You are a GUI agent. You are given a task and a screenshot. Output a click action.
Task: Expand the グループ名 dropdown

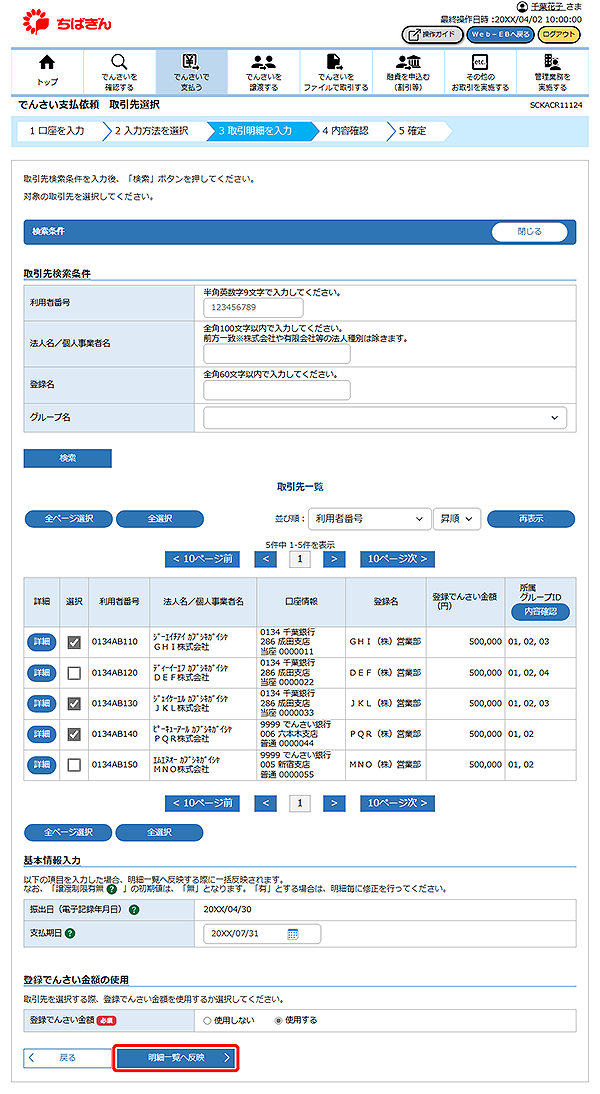[x=385, y=418]
